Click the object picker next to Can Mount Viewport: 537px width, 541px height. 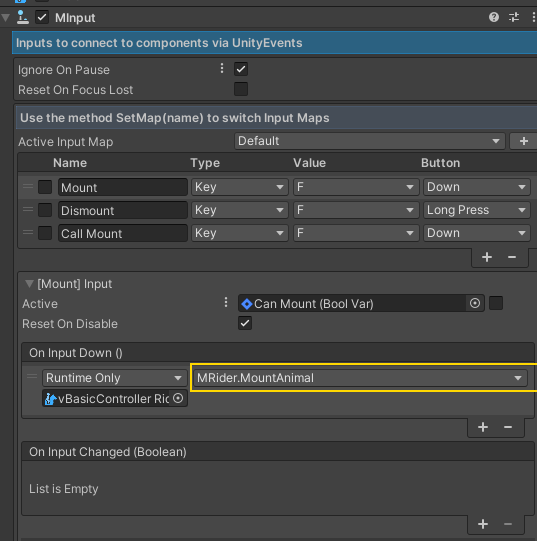point(475,303)
